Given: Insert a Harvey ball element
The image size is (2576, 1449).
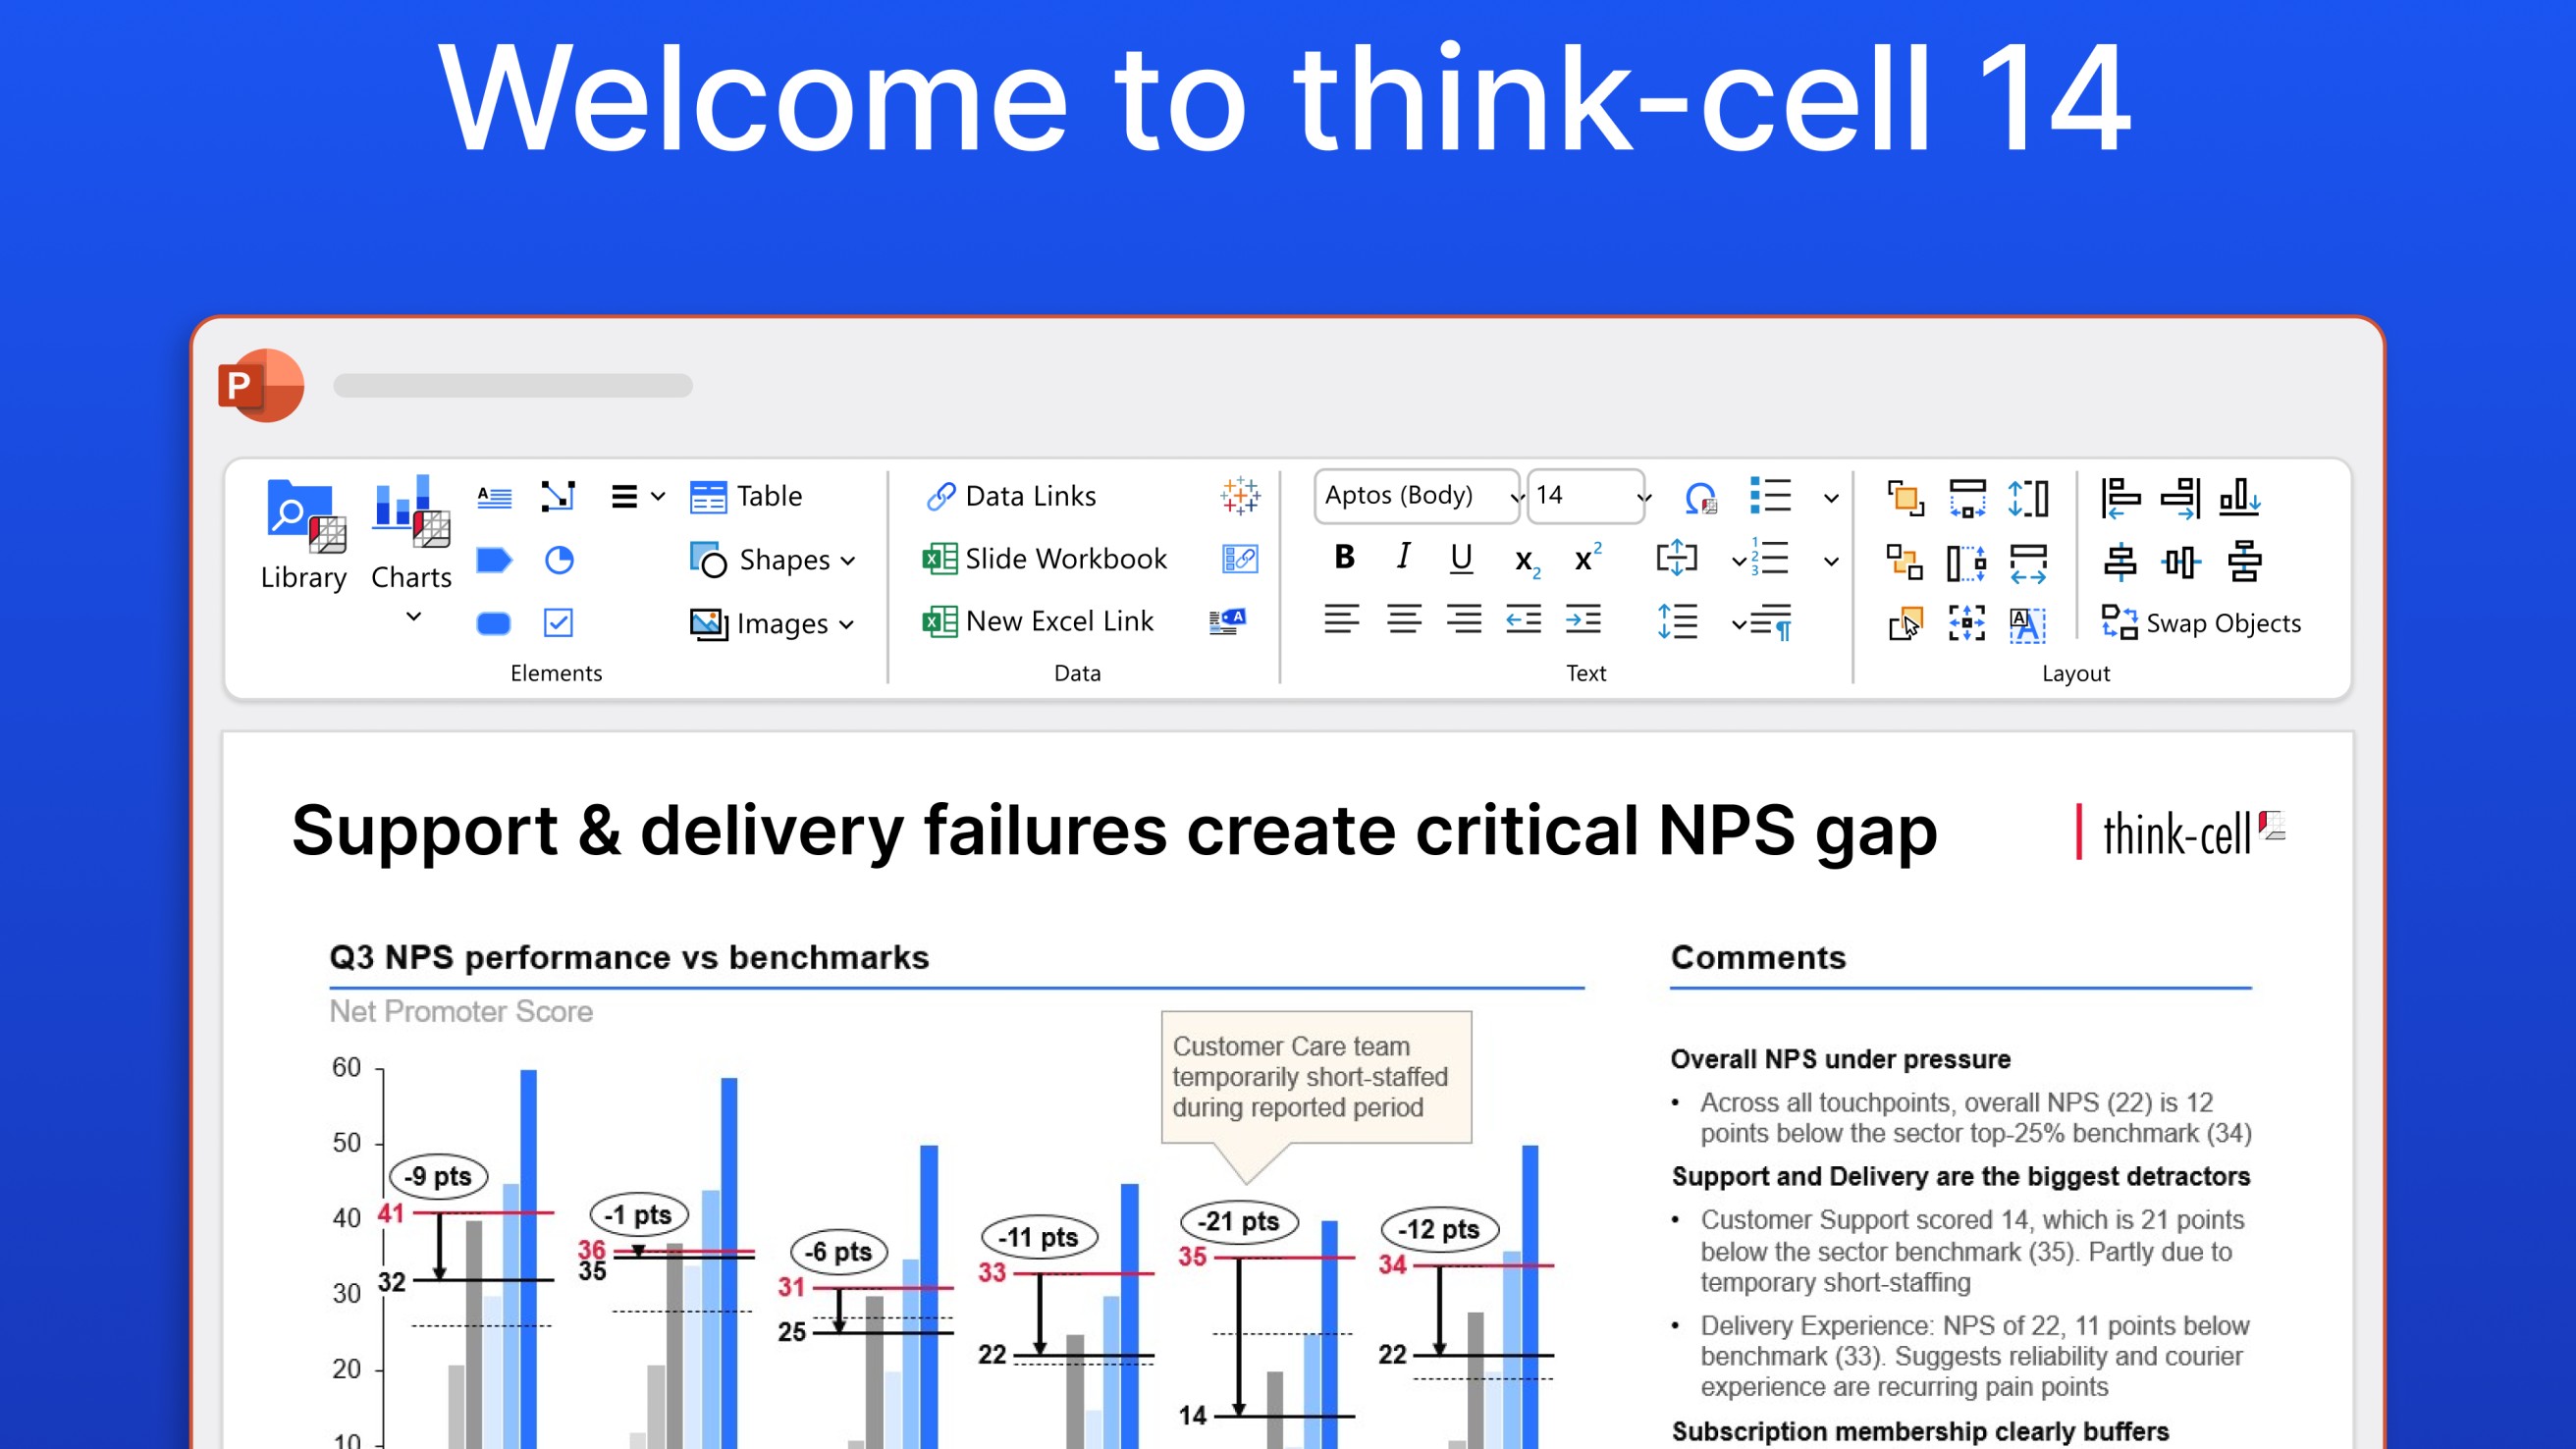Looking at the screenshot, I should click(559, 560).
